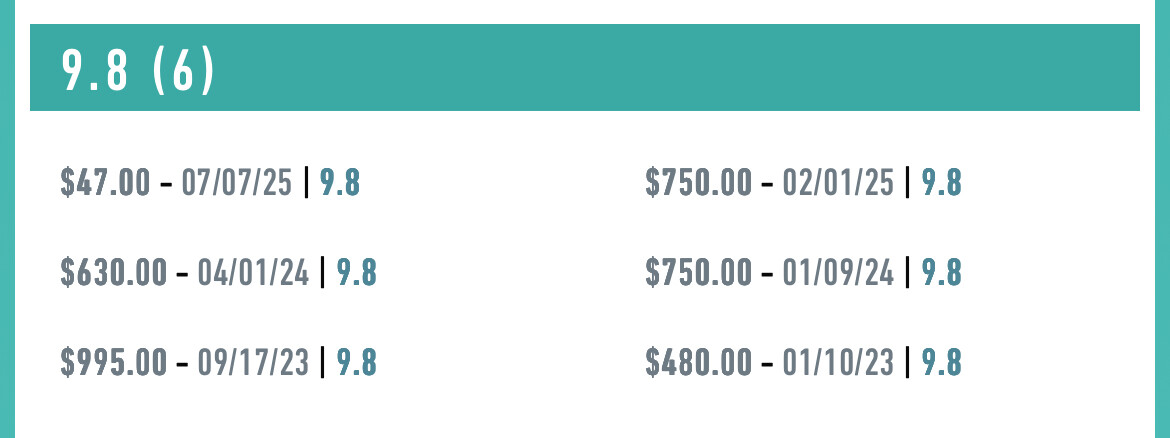Open the $750.00 sale dated 01/09/24
The height and width of the screenshot is (438, 1170).
698,272
